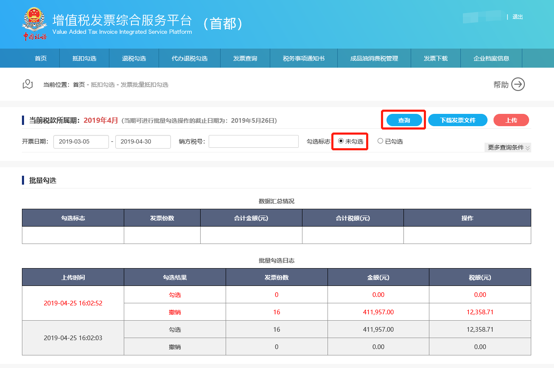Open the 首页 nav tab
The image size is (554, 368).
tap(41, 58)
